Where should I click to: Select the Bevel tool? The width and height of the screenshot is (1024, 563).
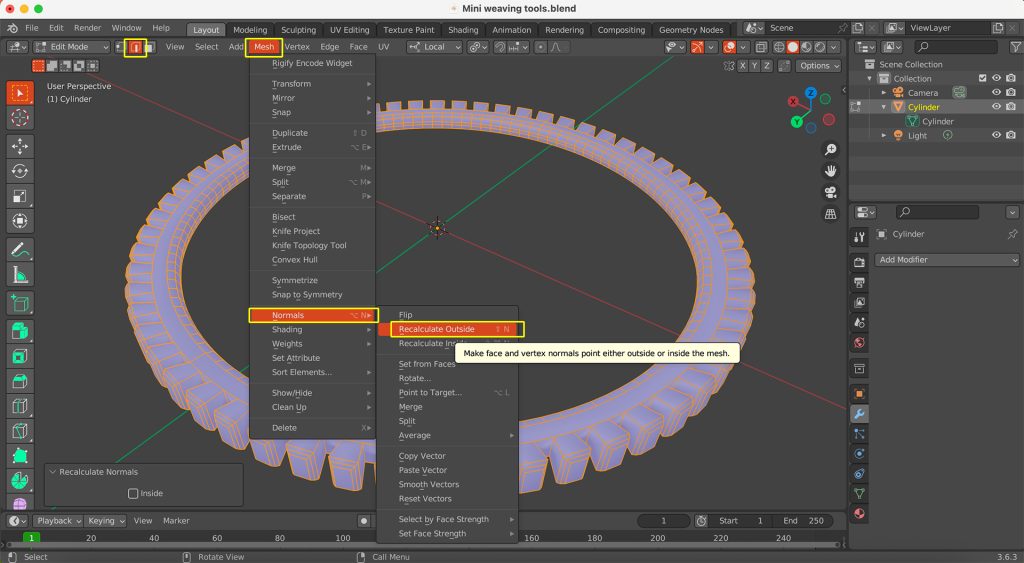click(20, 381)
